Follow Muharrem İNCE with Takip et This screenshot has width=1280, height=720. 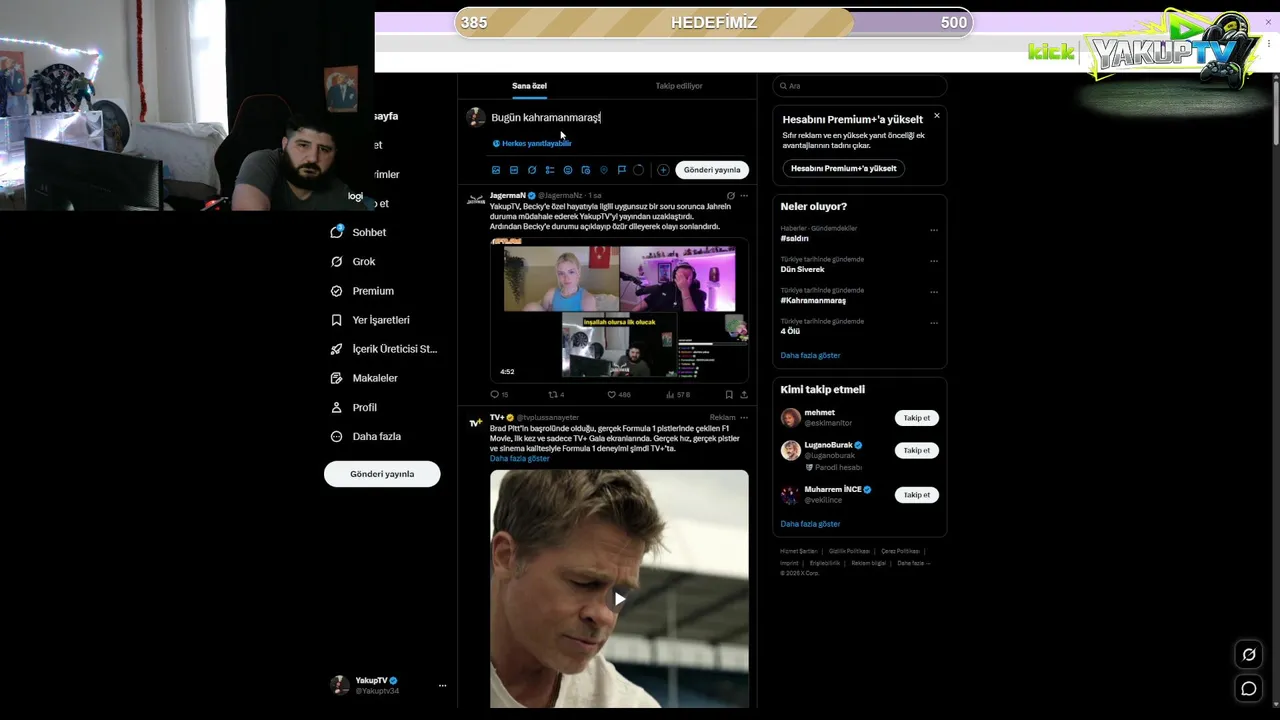point(916,495)
